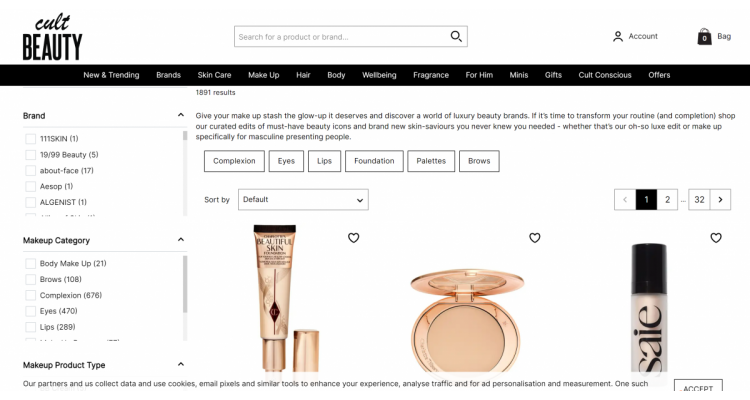This screenshot has width=750, height=400.
Task: Open the Gifts menu
Action: 553,75
